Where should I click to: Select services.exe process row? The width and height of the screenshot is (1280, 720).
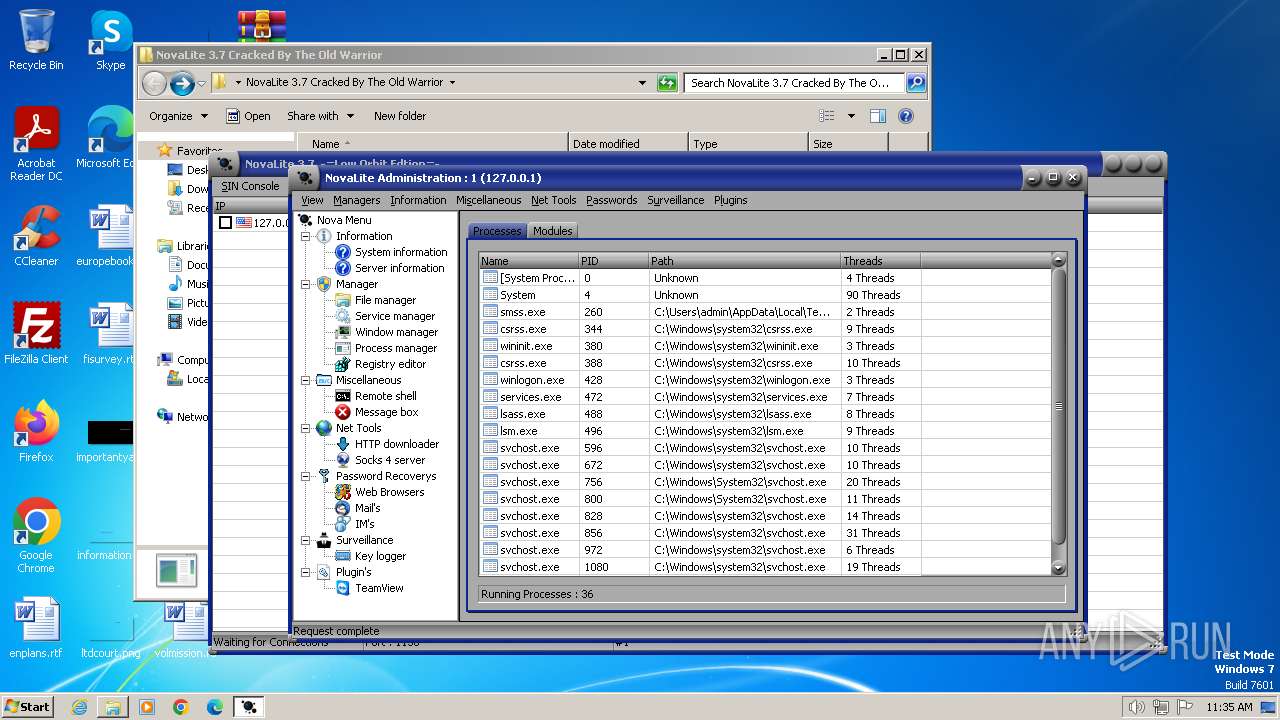[x=765, y=397]
